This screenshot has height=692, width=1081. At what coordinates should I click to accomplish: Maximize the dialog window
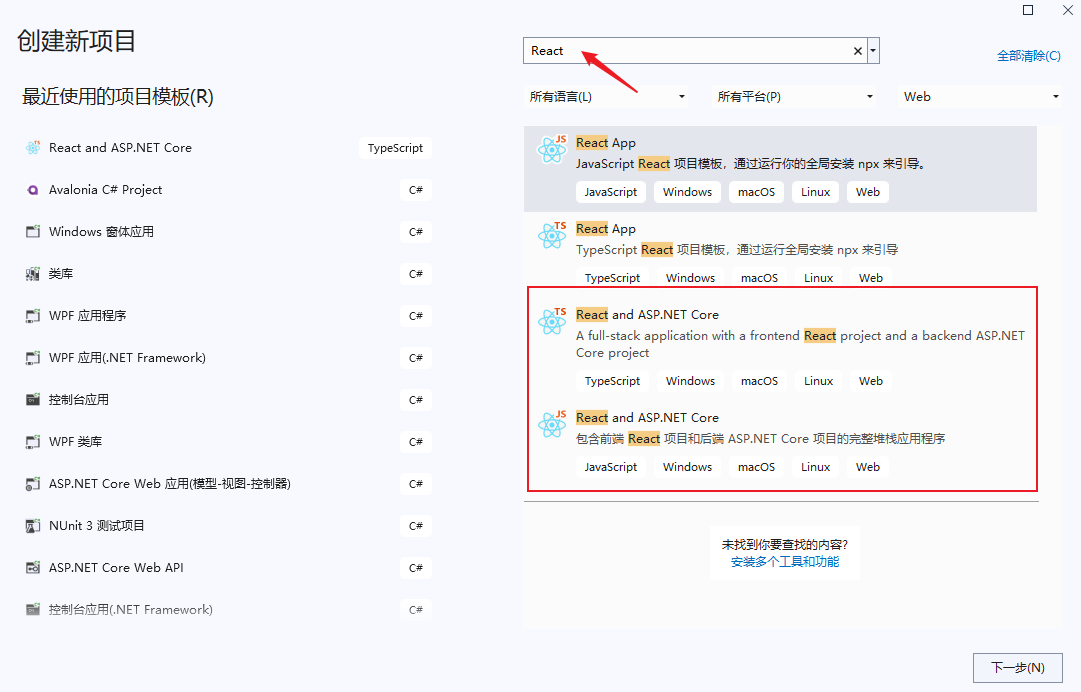click(1028, 10)
